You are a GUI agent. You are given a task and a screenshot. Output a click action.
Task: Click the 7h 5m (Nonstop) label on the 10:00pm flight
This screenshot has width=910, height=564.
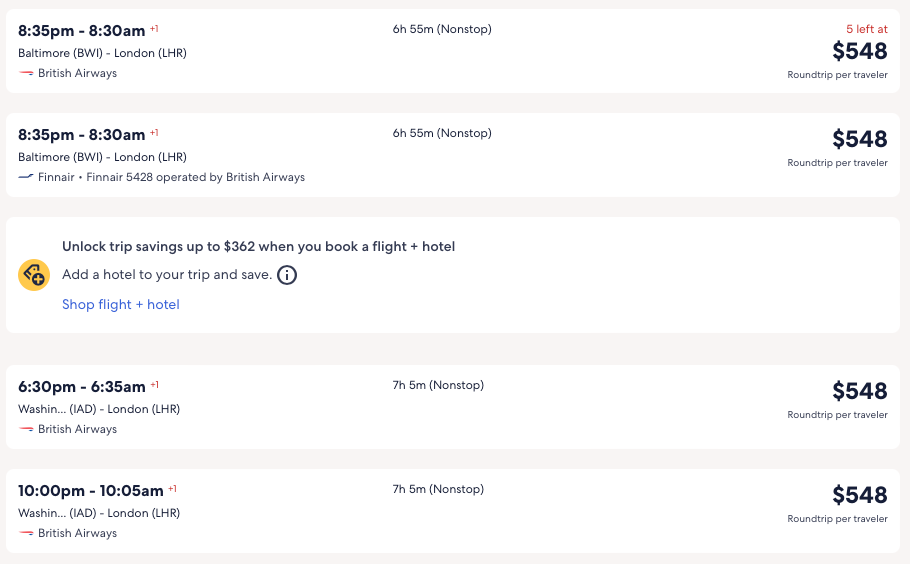438,489
